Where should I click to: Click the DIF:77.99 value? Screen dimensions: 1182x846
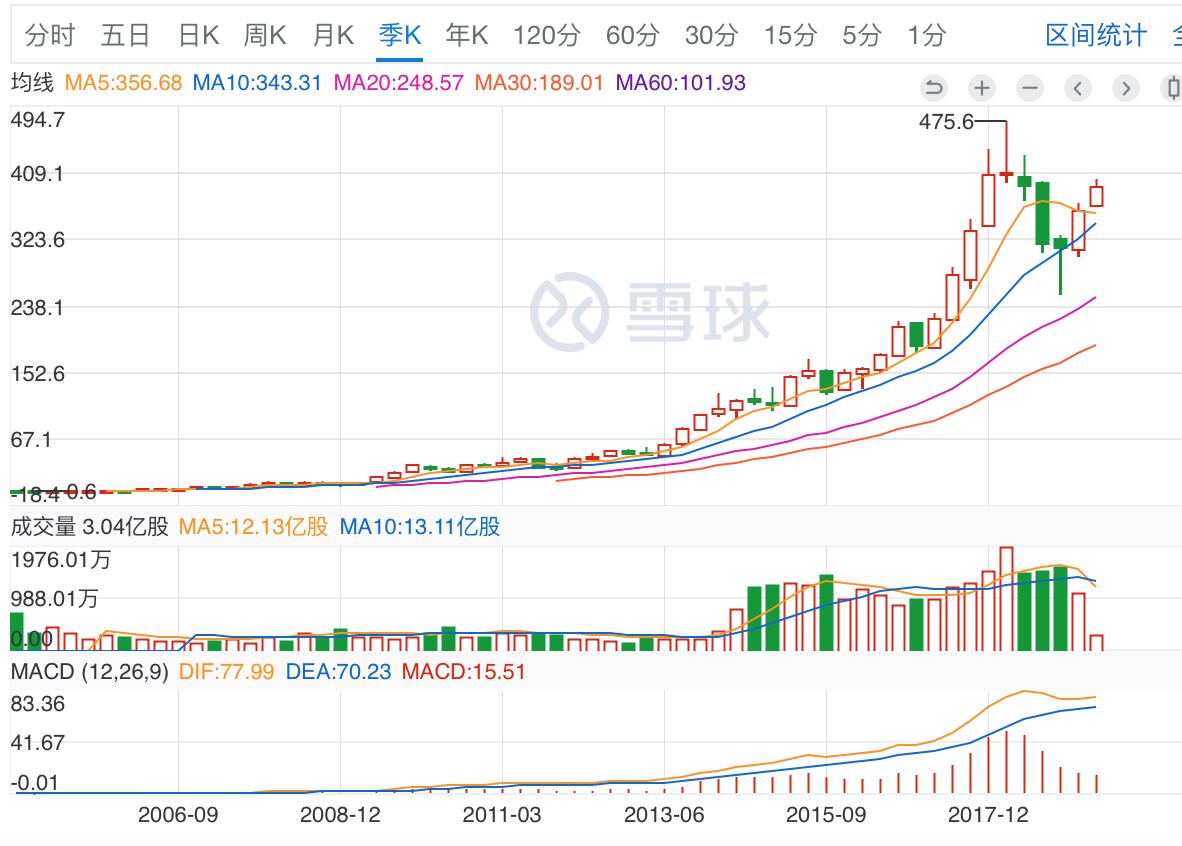tap(226, 671)
